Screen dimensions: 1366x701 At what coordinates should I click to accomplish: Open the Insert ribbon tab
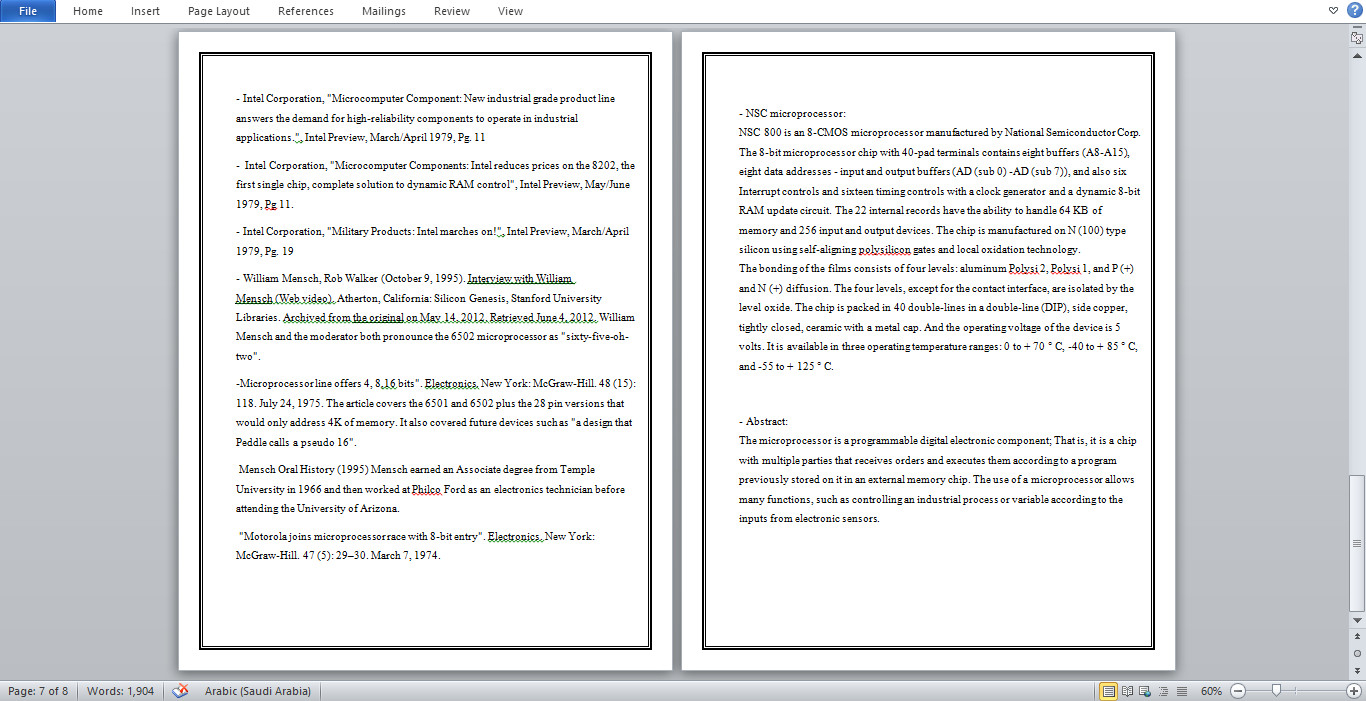(145, 11)
